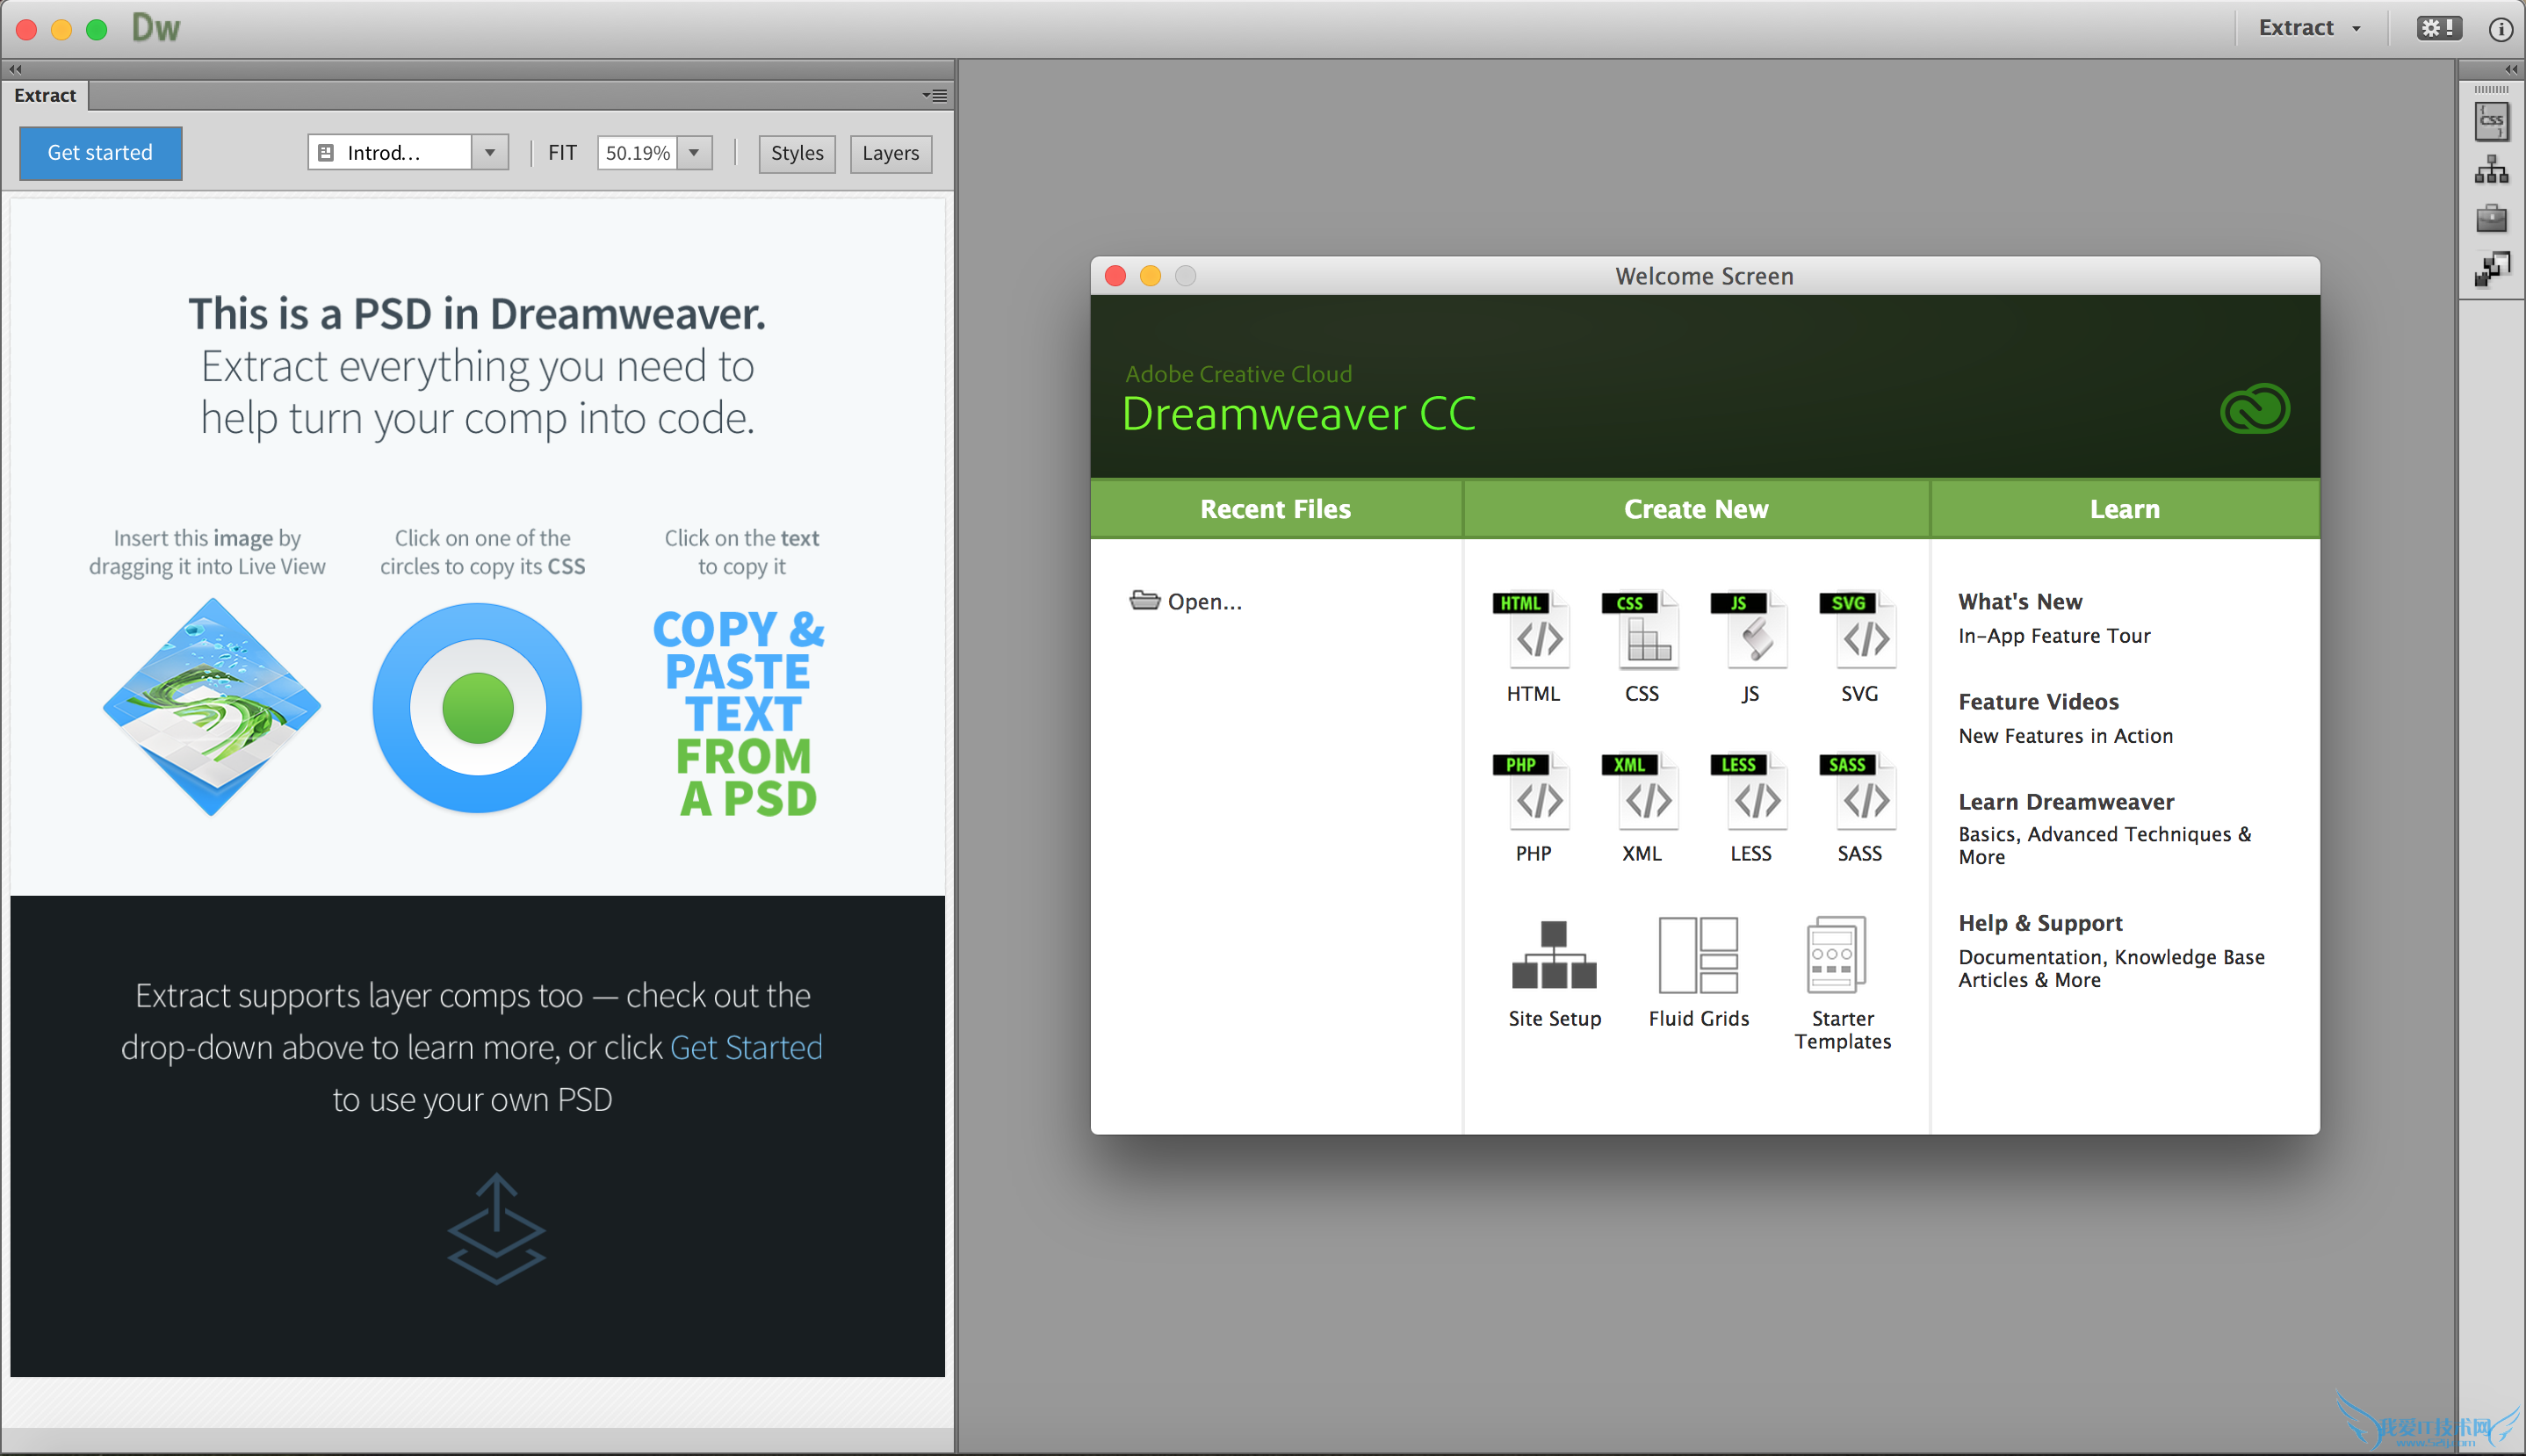Toggle the Layers view in Extract

point(890,153)
